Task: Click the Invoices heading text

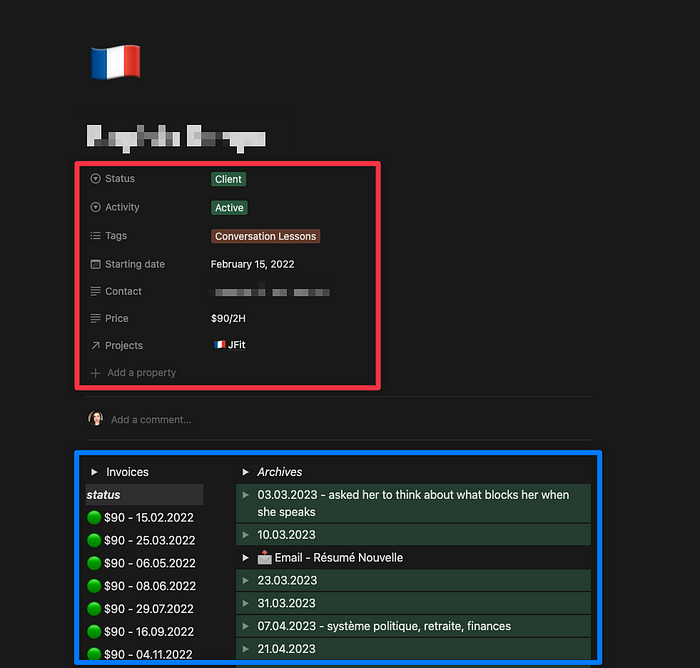Action: pyautogui.click(x=127, y=472)
